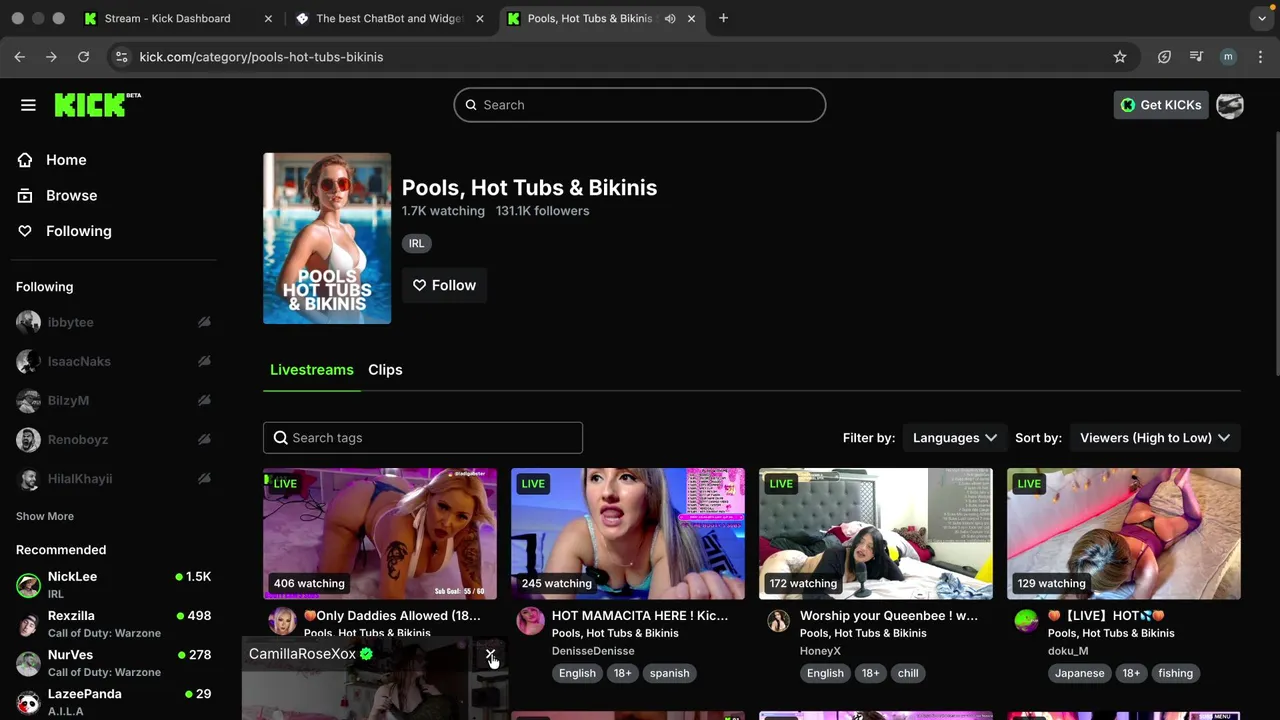Open the stream thumbnail with 406 watching
This screenshot has height=720, width=1280.
click(x=380, y=534)
